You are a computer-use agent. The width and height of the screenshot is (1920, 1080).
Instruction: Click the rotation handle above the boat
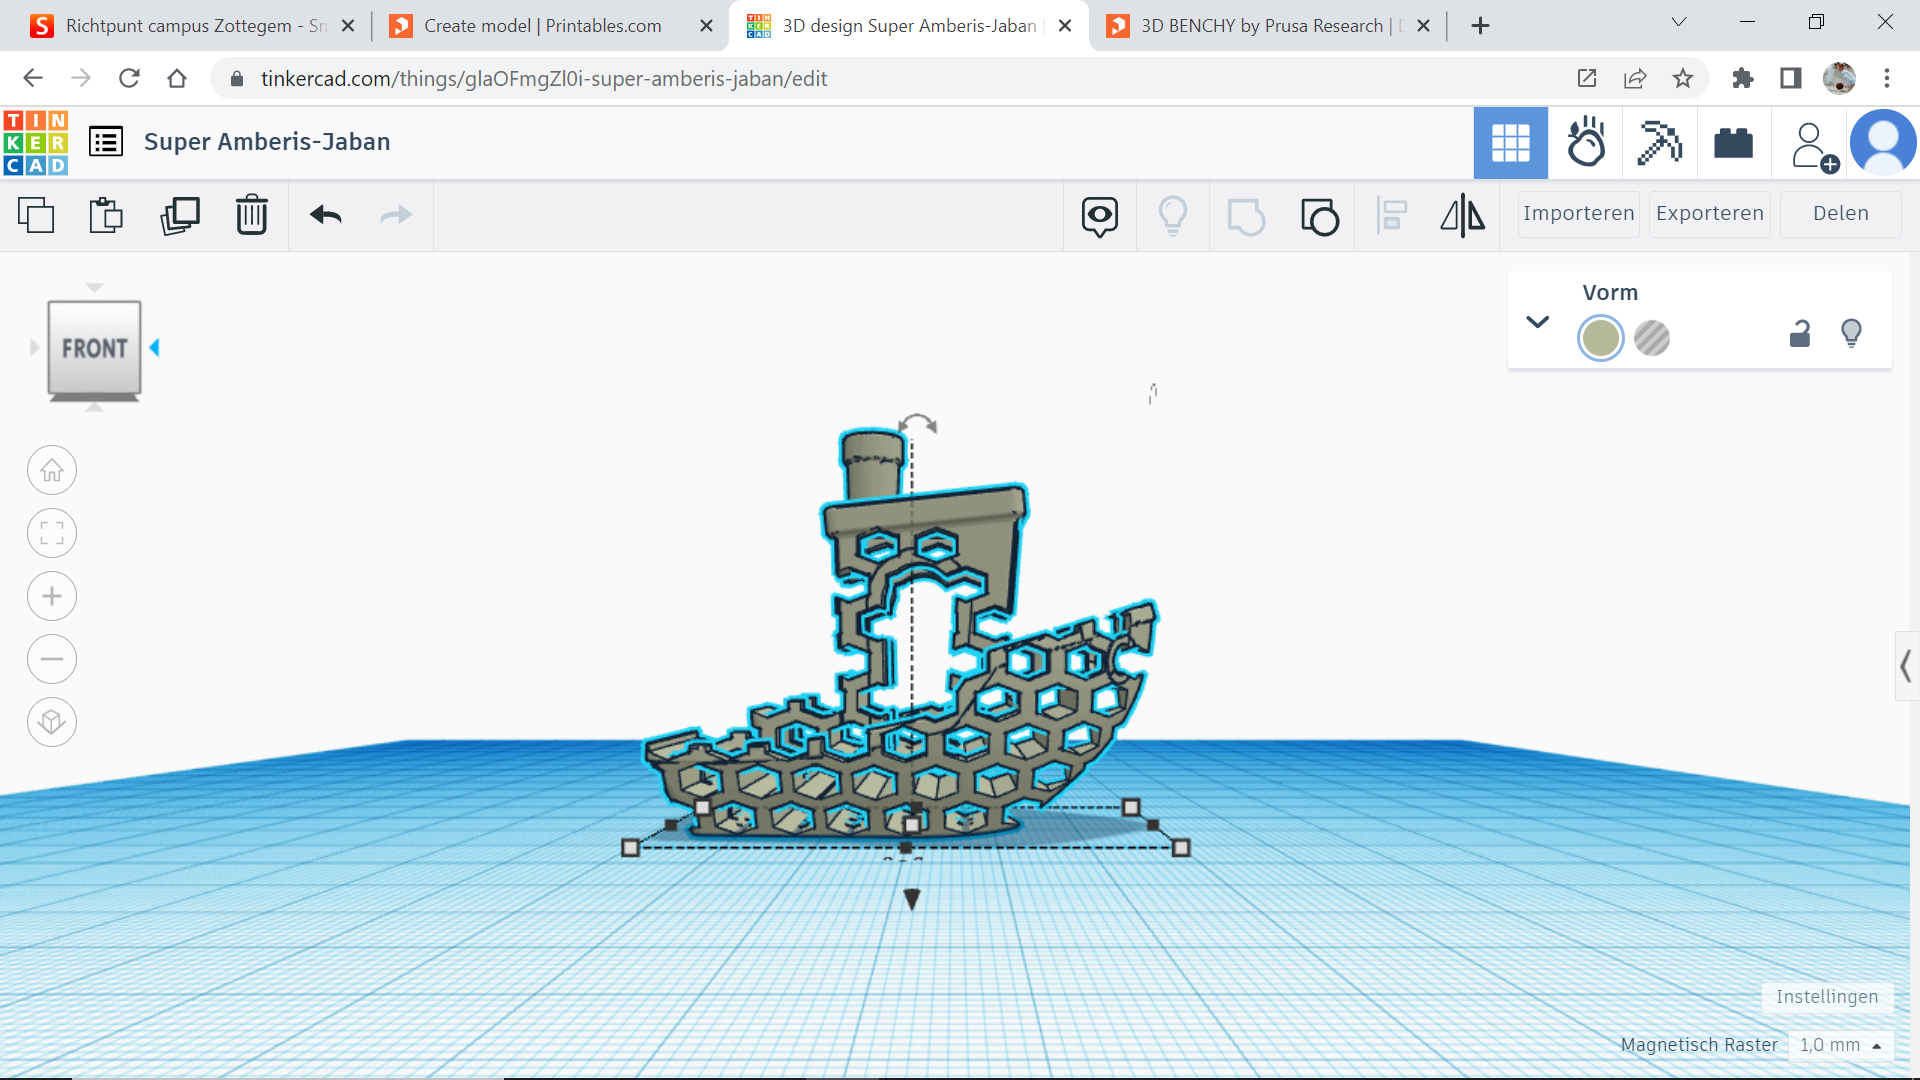point(918,424)
